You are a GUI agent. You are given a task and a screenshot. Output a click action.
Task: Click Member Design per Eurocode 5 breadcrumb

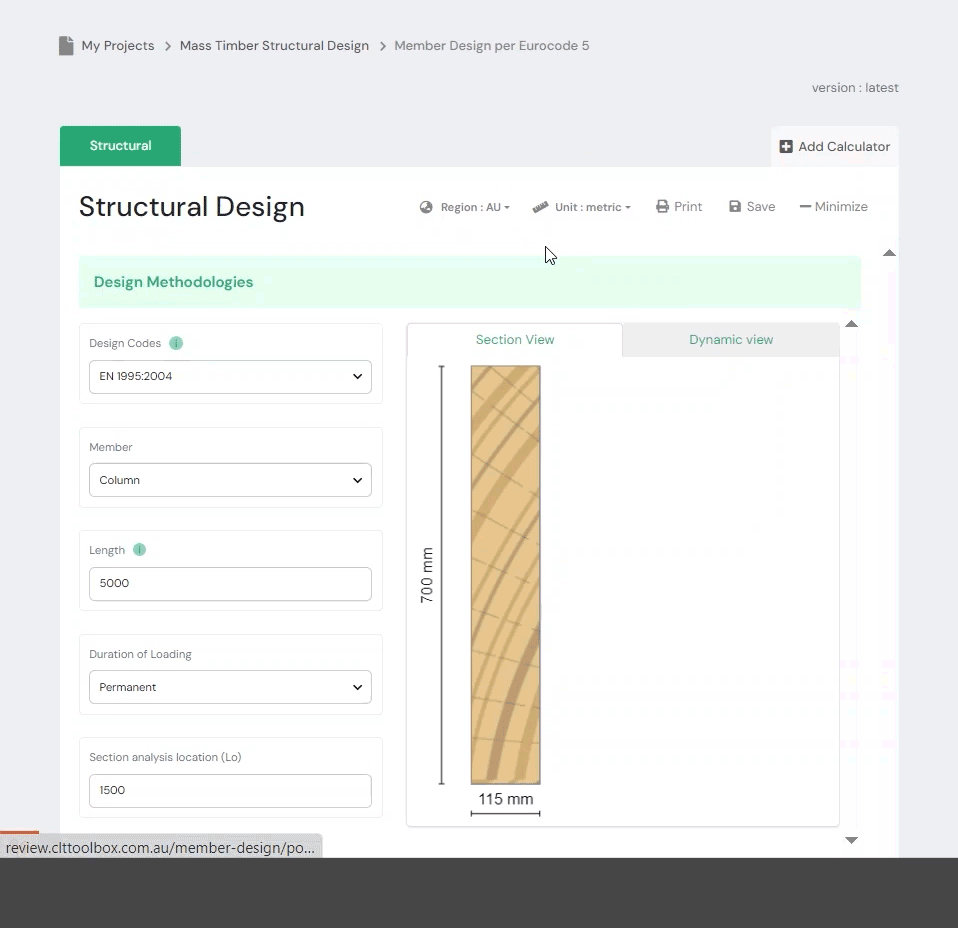pyautogui.click(x=492, y=46)
